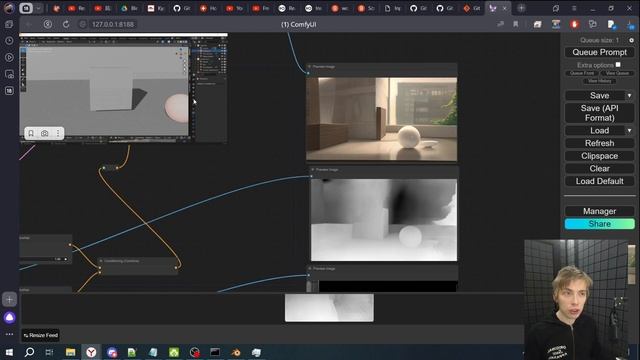This screenshot has height=360, width=640.
Task: Collapse the Conditioning Combine node dot
Action: [x=101, y=261]
